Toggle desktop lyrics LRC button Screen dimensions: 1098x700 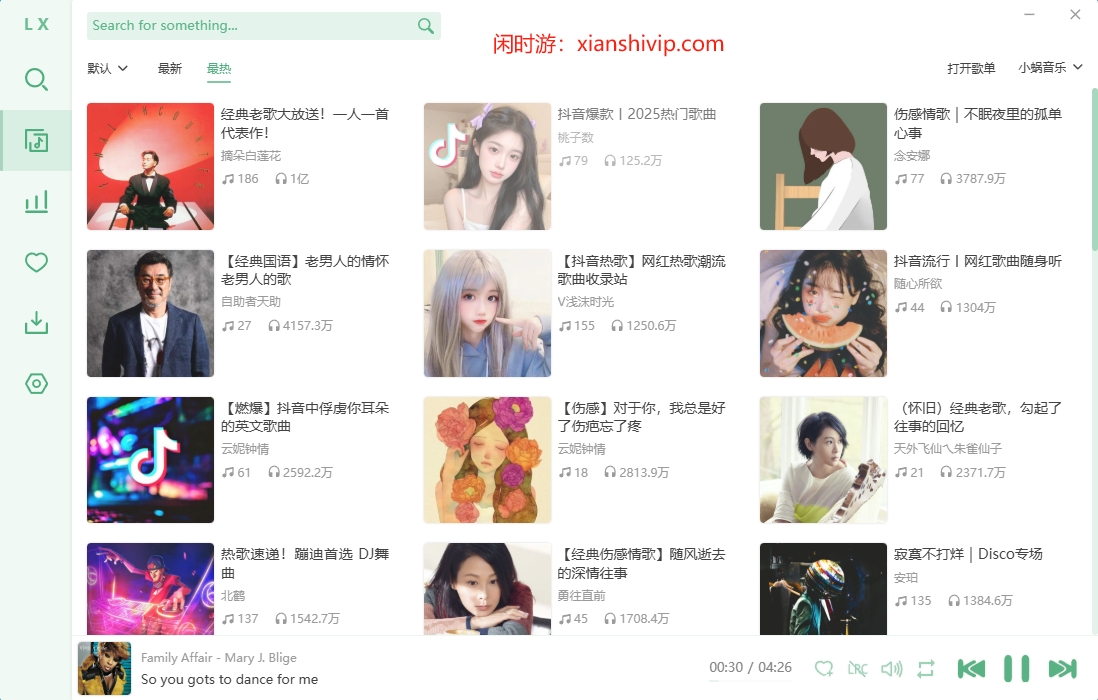coord(857,668)
